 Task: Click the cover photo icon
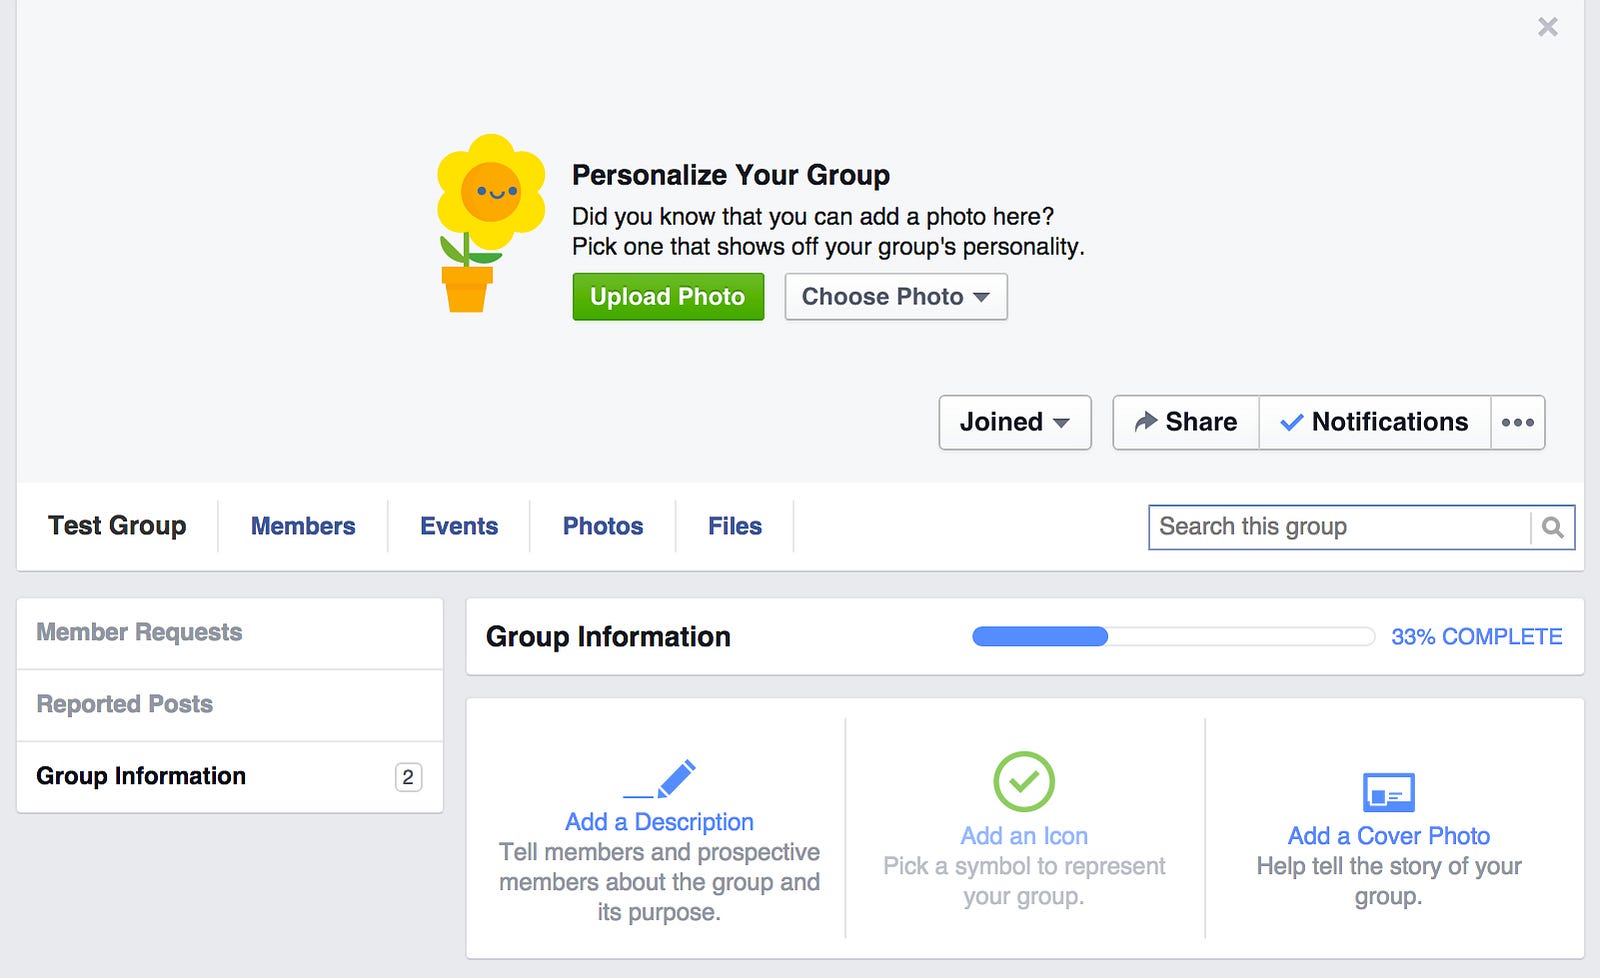[1389, 793]
